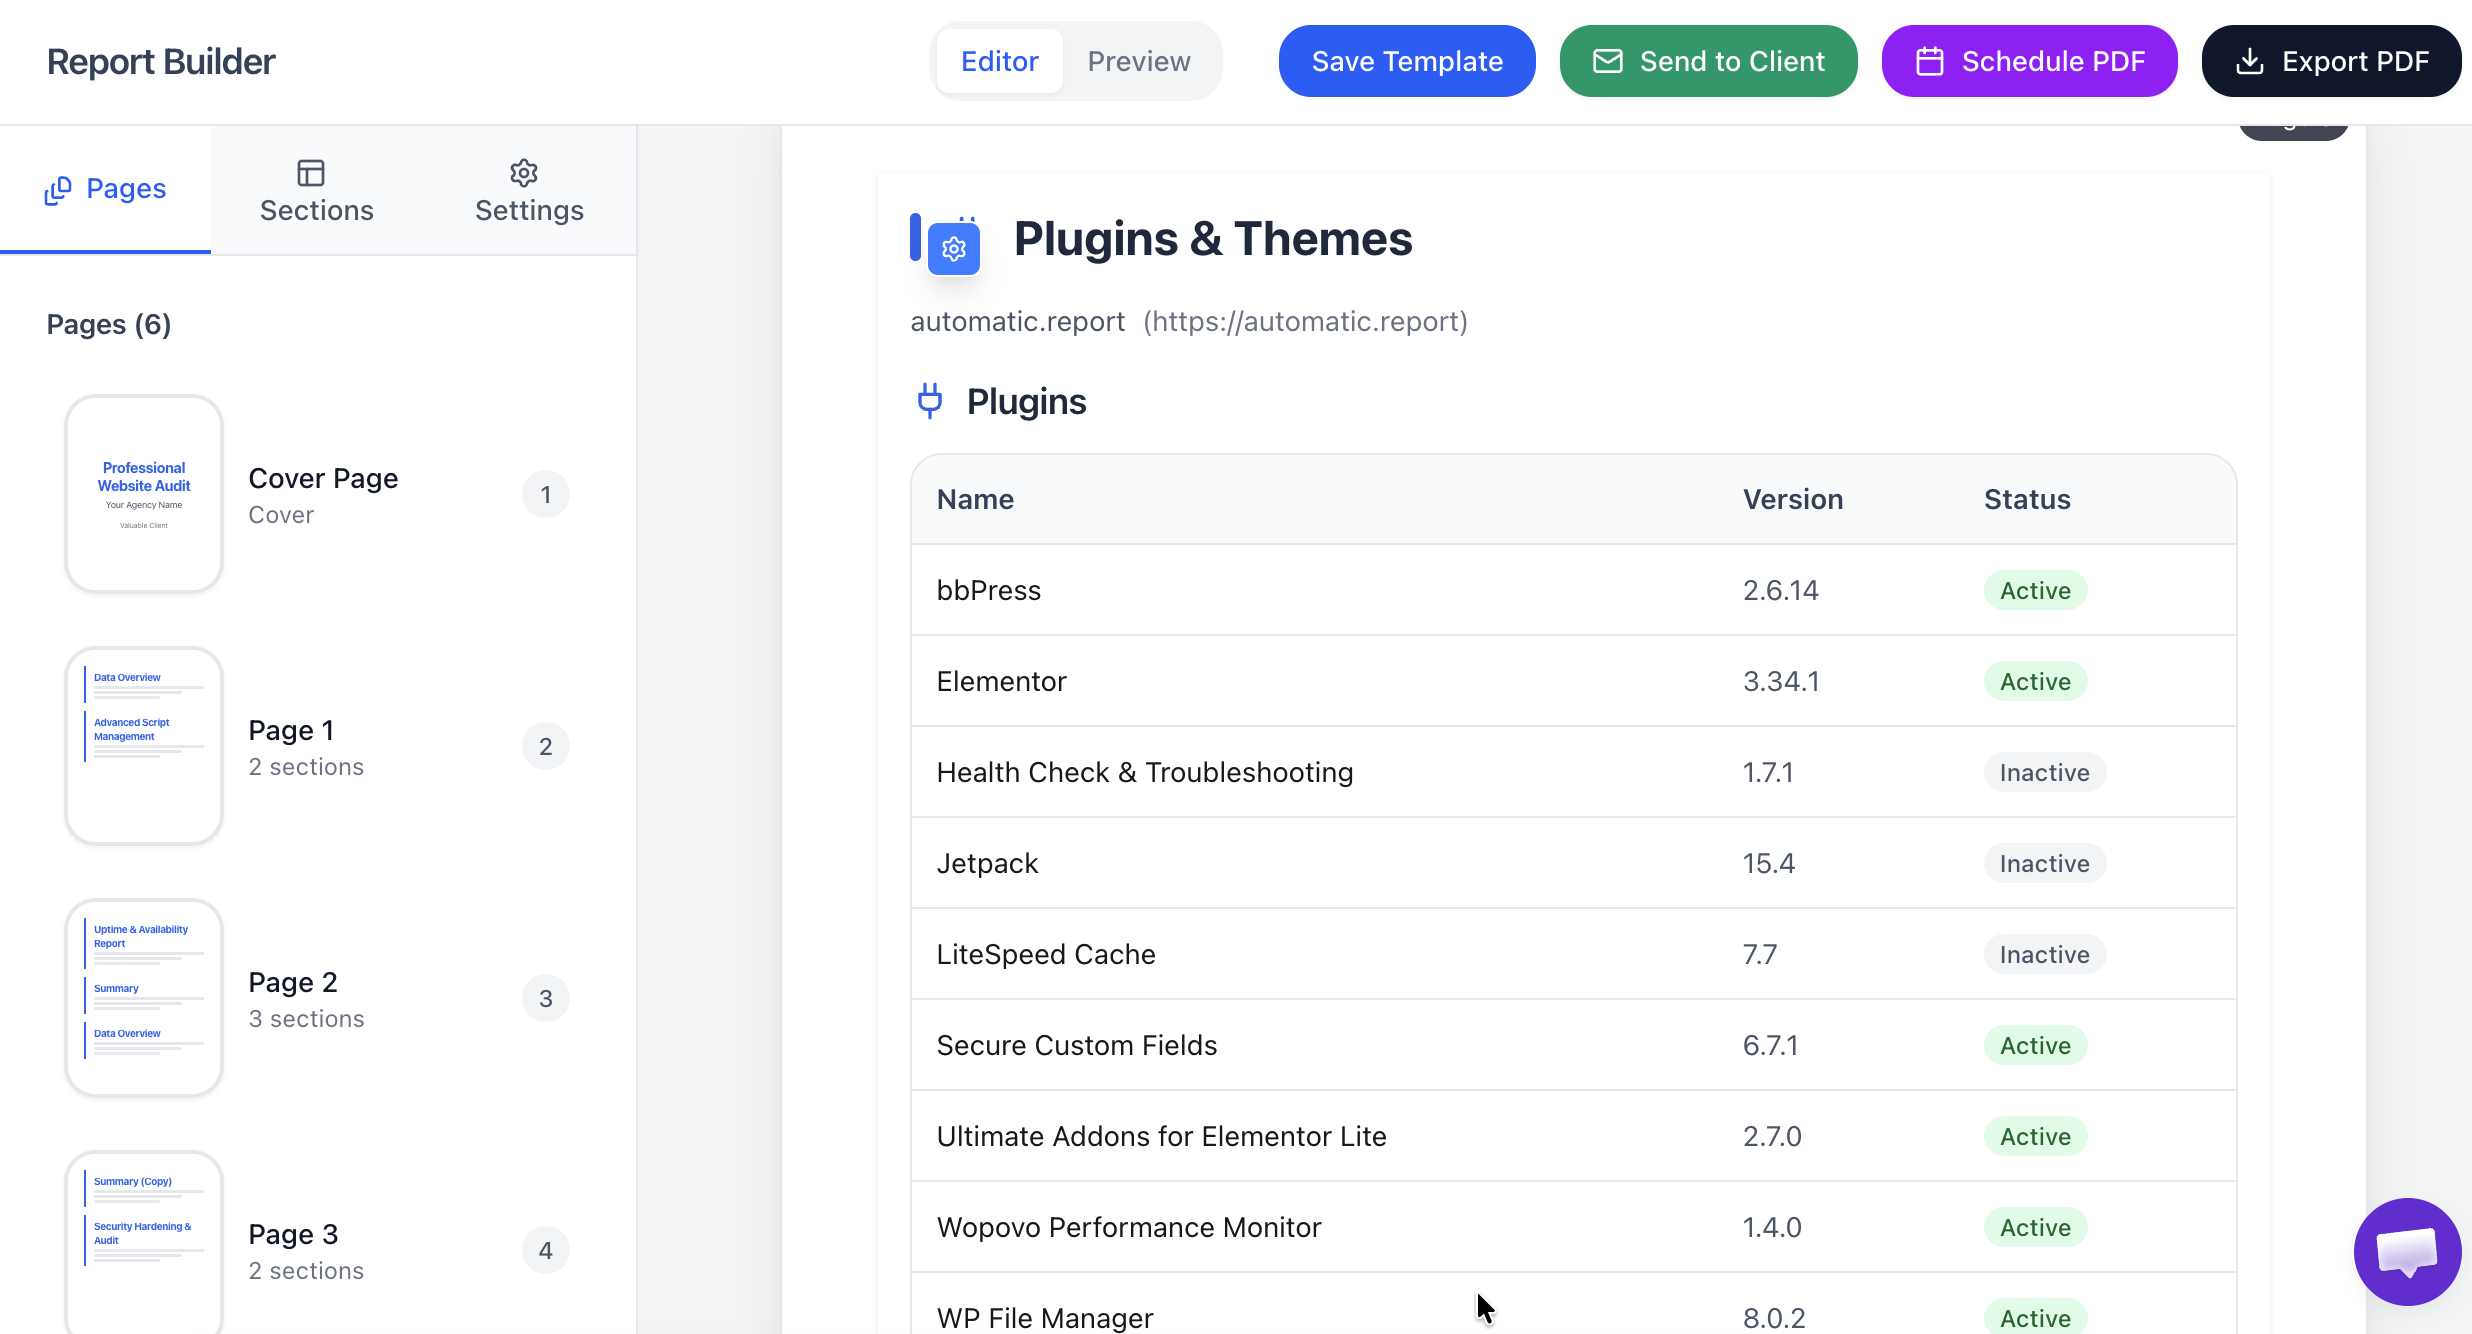Switch to Editor mode
The width and height of the screenshot is (2472, 1334).
(999, 60)
